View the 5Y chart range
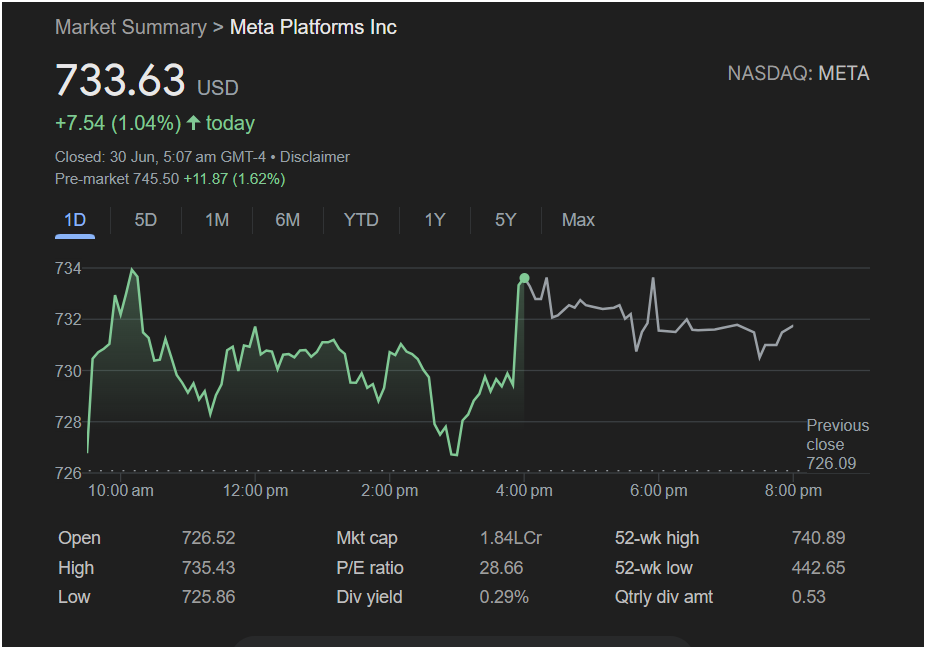926x649 pixels. 506,220
